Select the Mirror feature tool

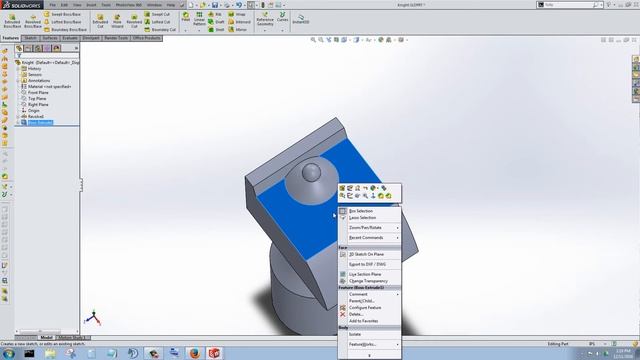(x=238, y=29)
